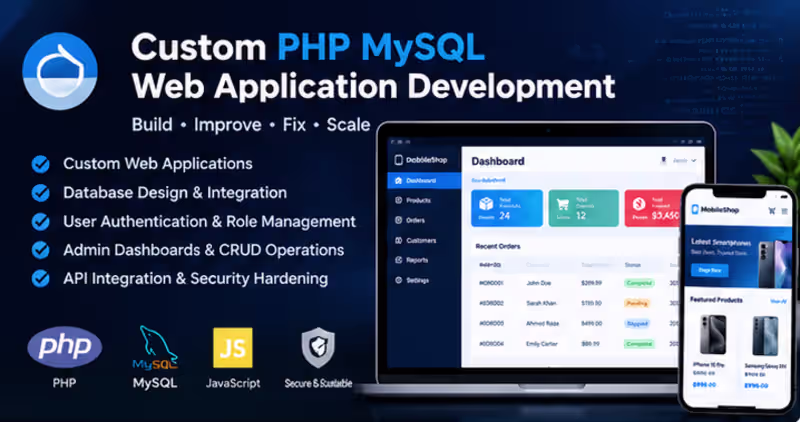Open Reports in the laptop sidebar

point(424,260)
